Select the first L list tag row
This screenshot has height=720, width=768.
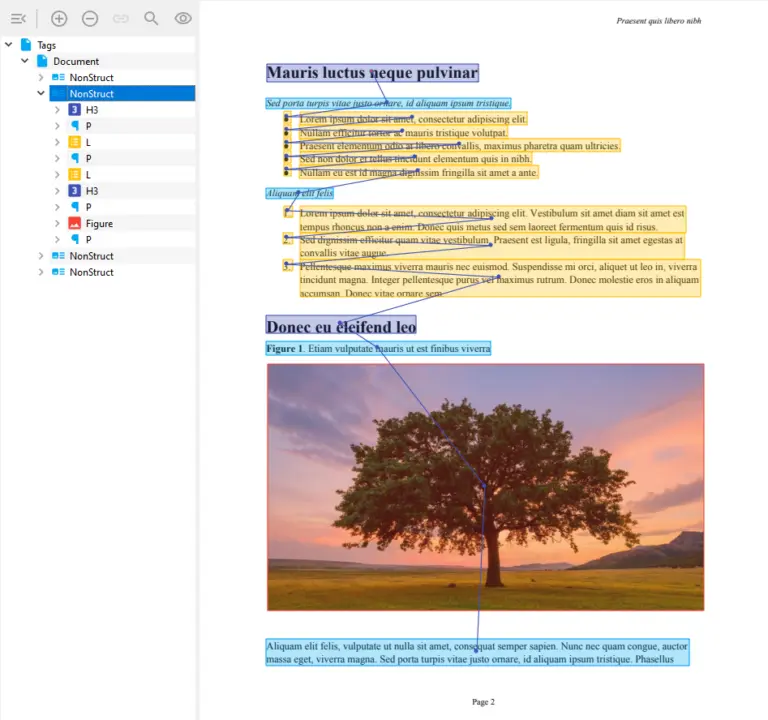click(x=88, y=142)
